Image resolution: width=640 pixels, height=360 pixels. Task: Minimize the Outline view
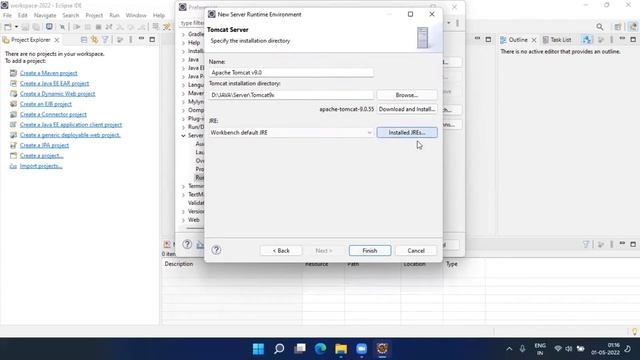pyautogui.click(x=622, y=39)
